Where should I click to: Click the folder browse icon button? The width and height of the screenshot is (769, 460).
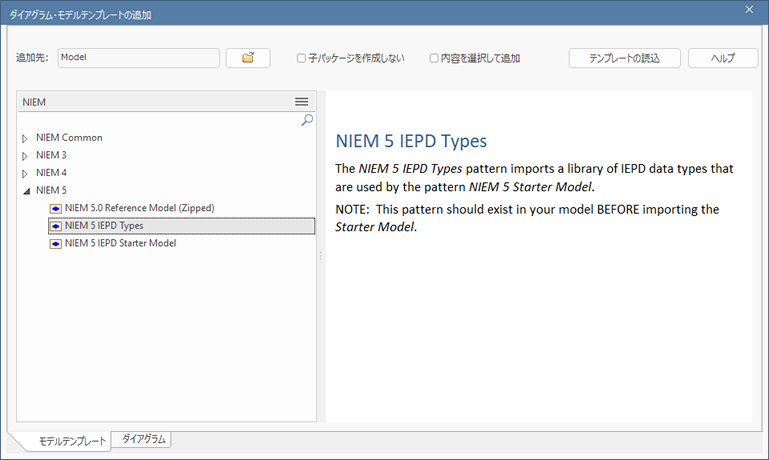[x=248, y=58]
